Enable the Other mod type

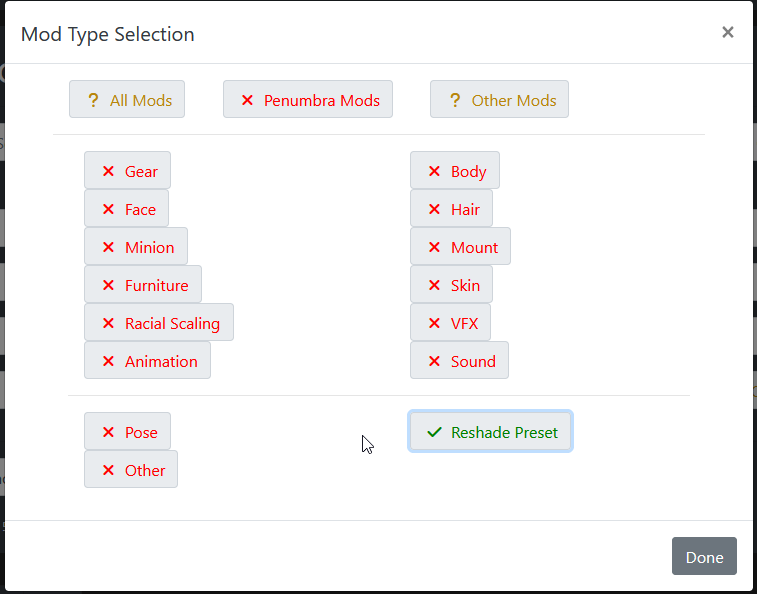coord(131,469)
